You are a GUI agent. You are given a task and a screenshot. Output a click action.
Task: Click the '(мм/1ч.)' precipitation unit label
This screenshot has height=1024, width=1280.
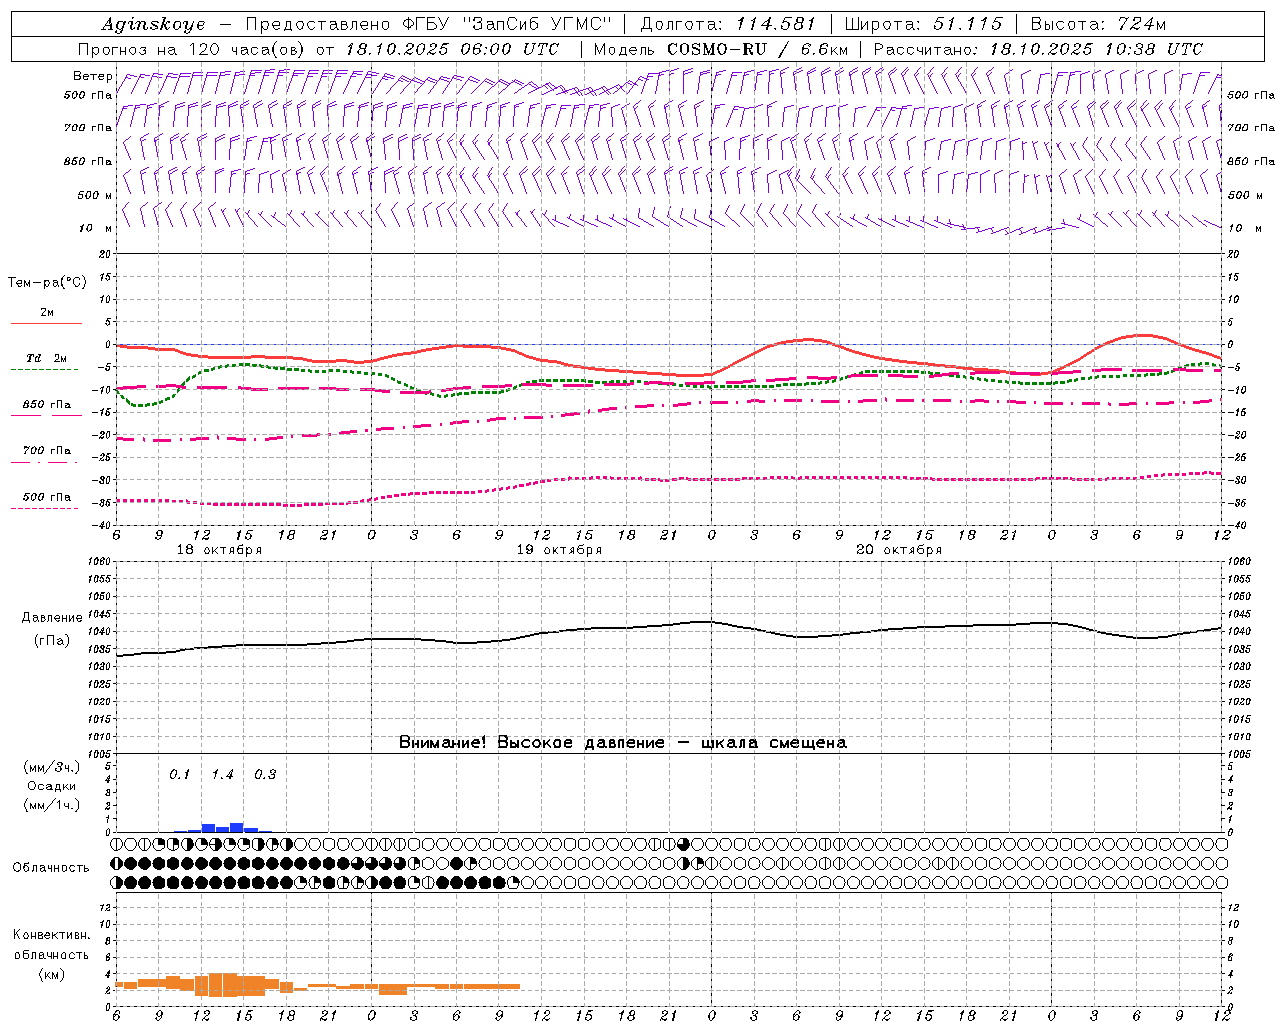(51, 805)
